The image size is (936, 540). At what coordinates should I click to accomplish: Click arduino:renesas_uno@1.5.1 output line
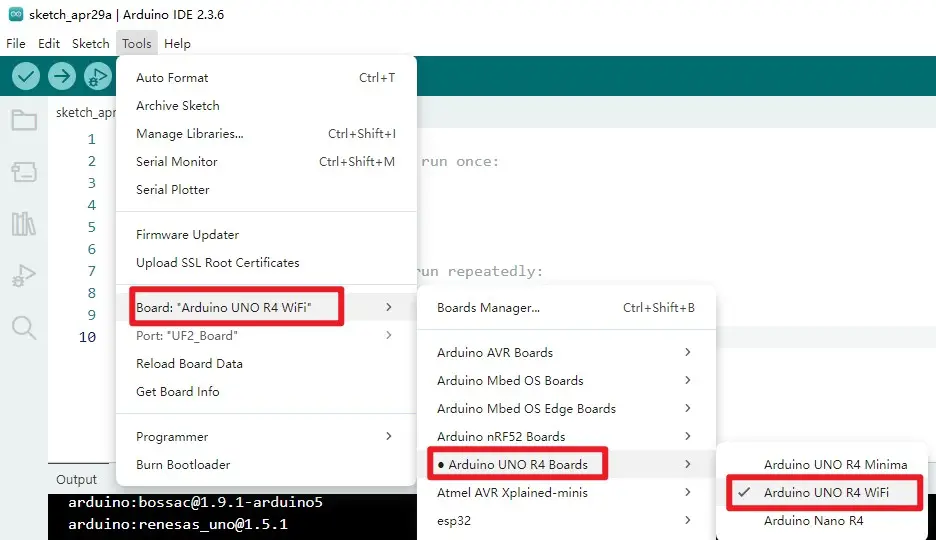[x=178, y=524]
